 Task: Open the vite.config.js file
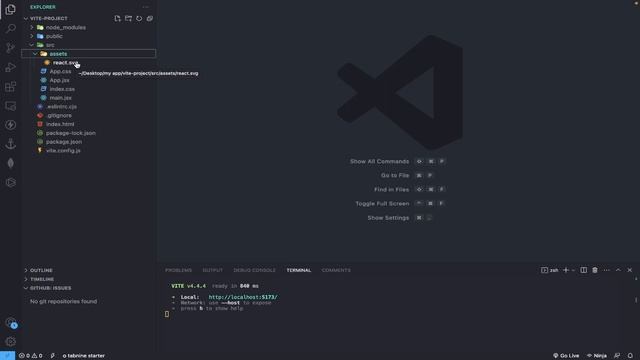pyautogui.click(x=62, y=151)
